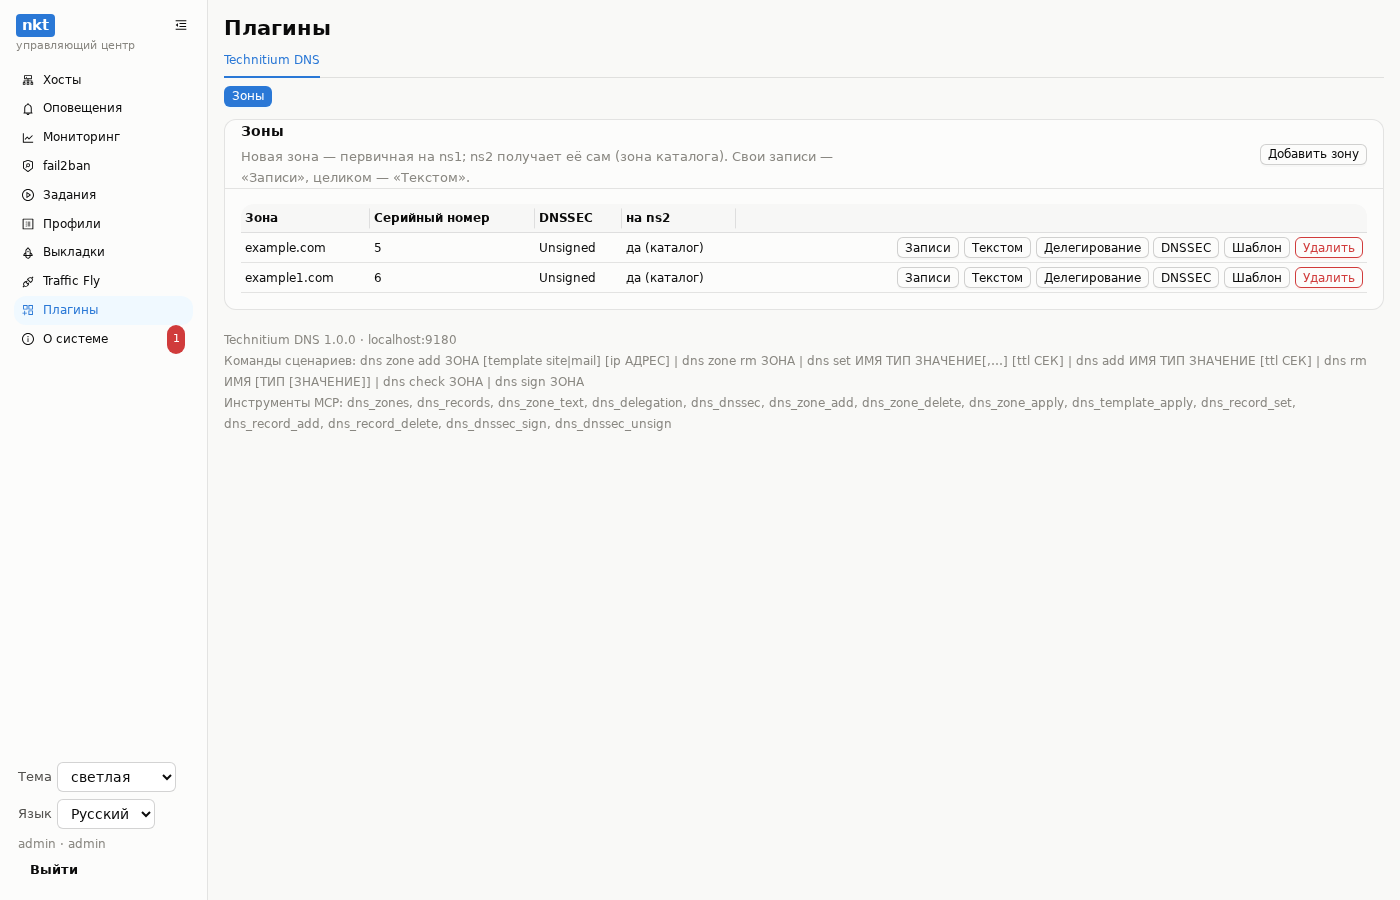The height and width of the screenshot is (900, 1400).
Task: Open Записи for example.com
Action: [928, 248]
